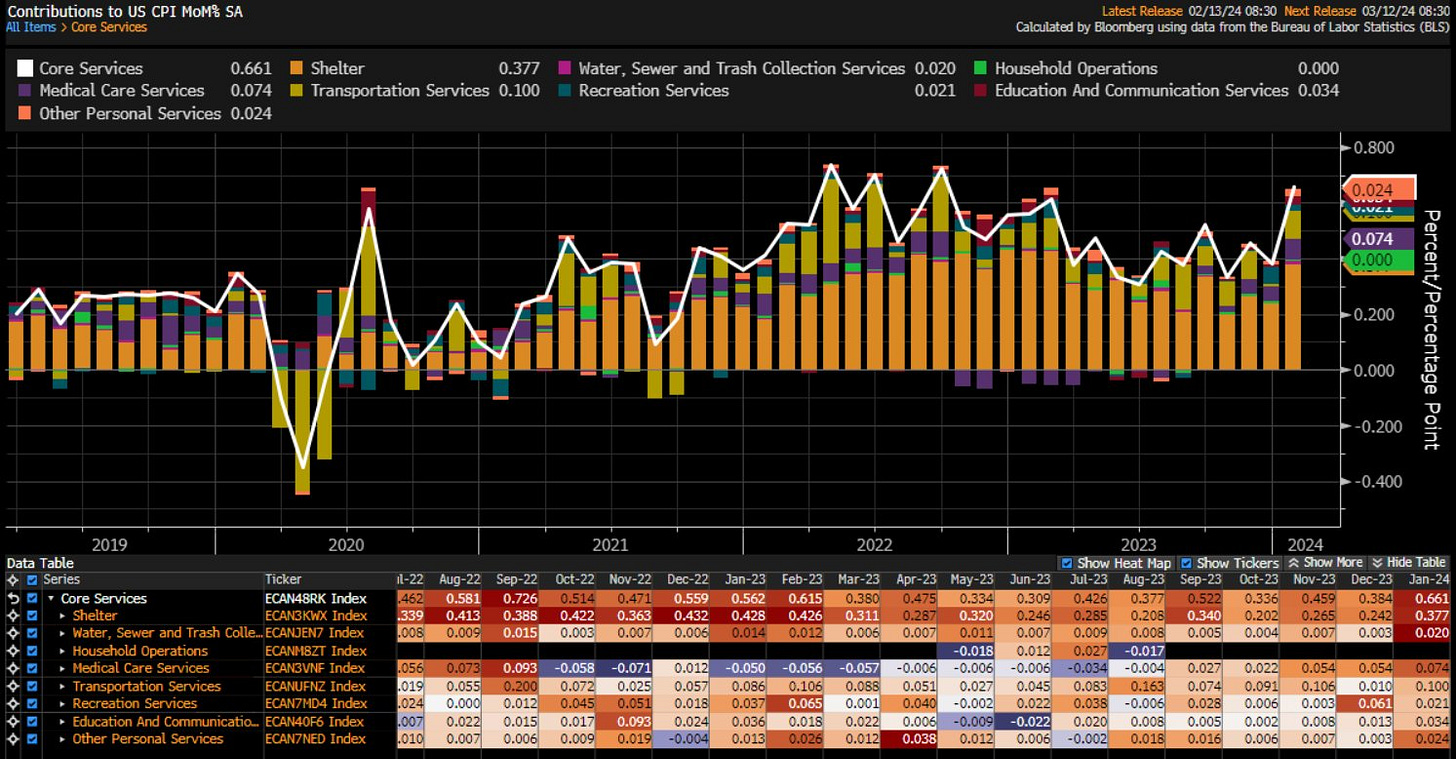Click the crosshair icon beside Transportation Services
Screen dimensions: 1456x759
pos(12,686)
